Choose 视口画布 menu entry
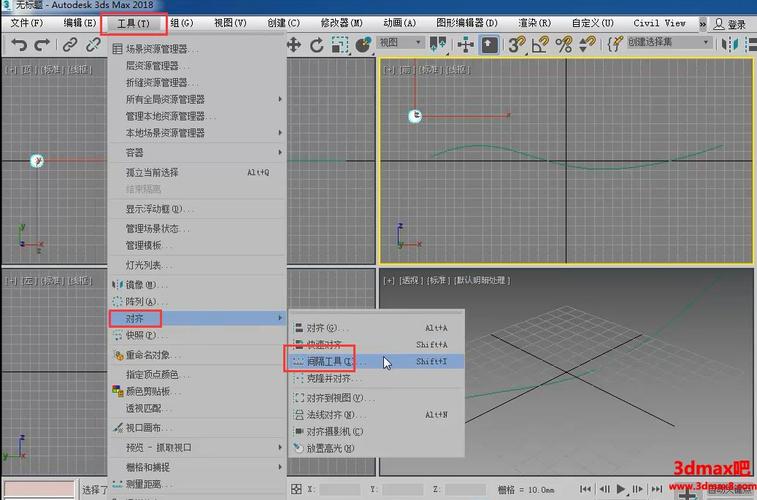Image resolution: width=757 pixels, height=500 pixels. click(x=197, y=428)
